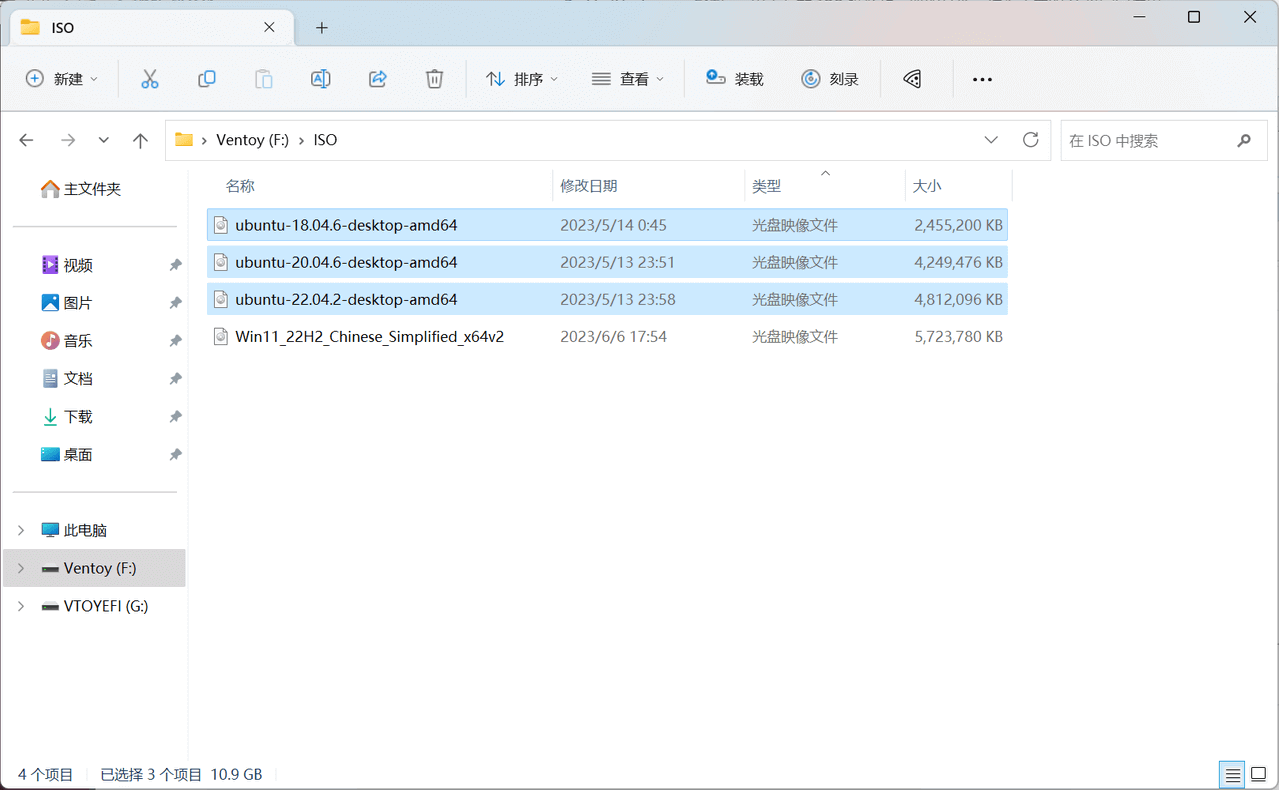1279x790 pixels.
Task: Select 此电脑 in navigation pane
Action: point(73,530)
